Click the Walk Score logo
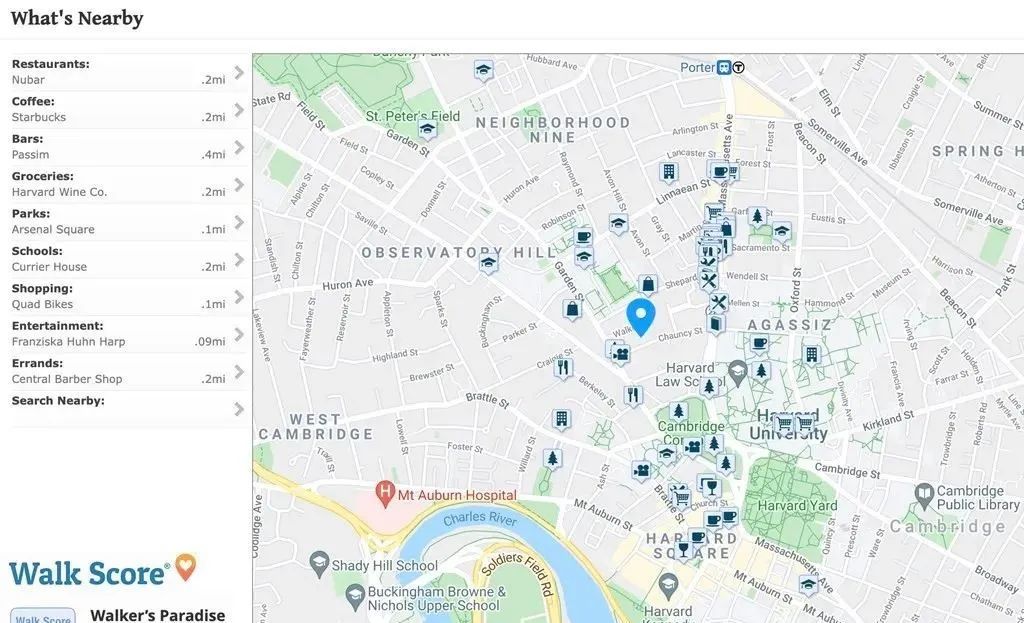The height and width of the screenshot is (623, 1024). coord(103,570)
